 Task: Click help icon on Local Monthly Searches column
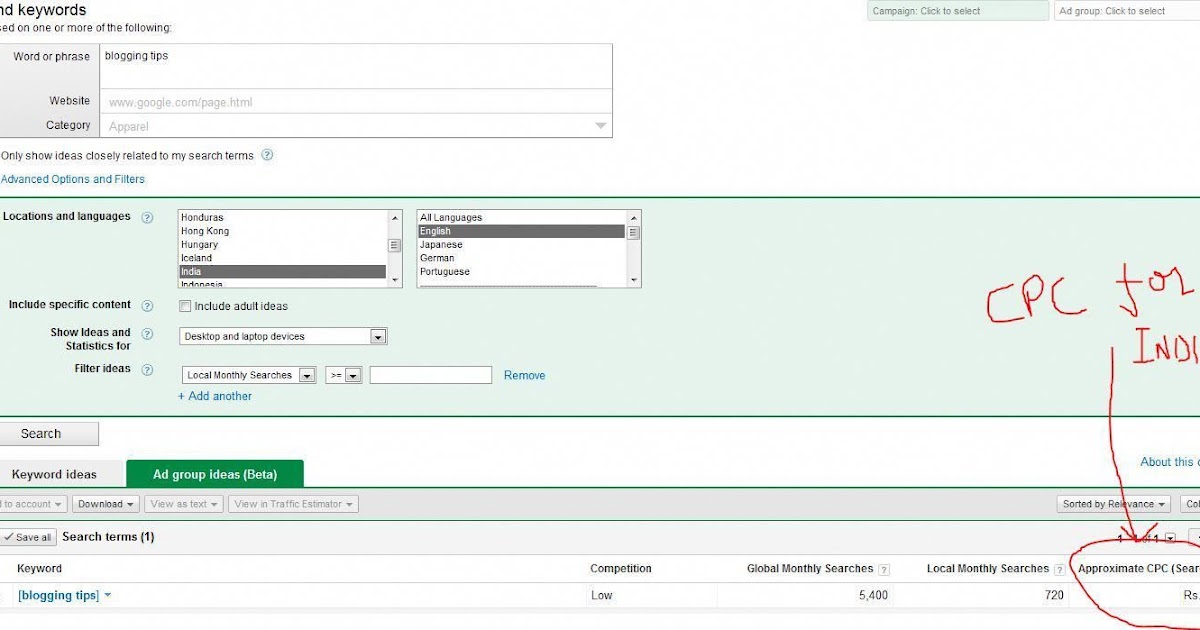click(x=1059, y=569)
